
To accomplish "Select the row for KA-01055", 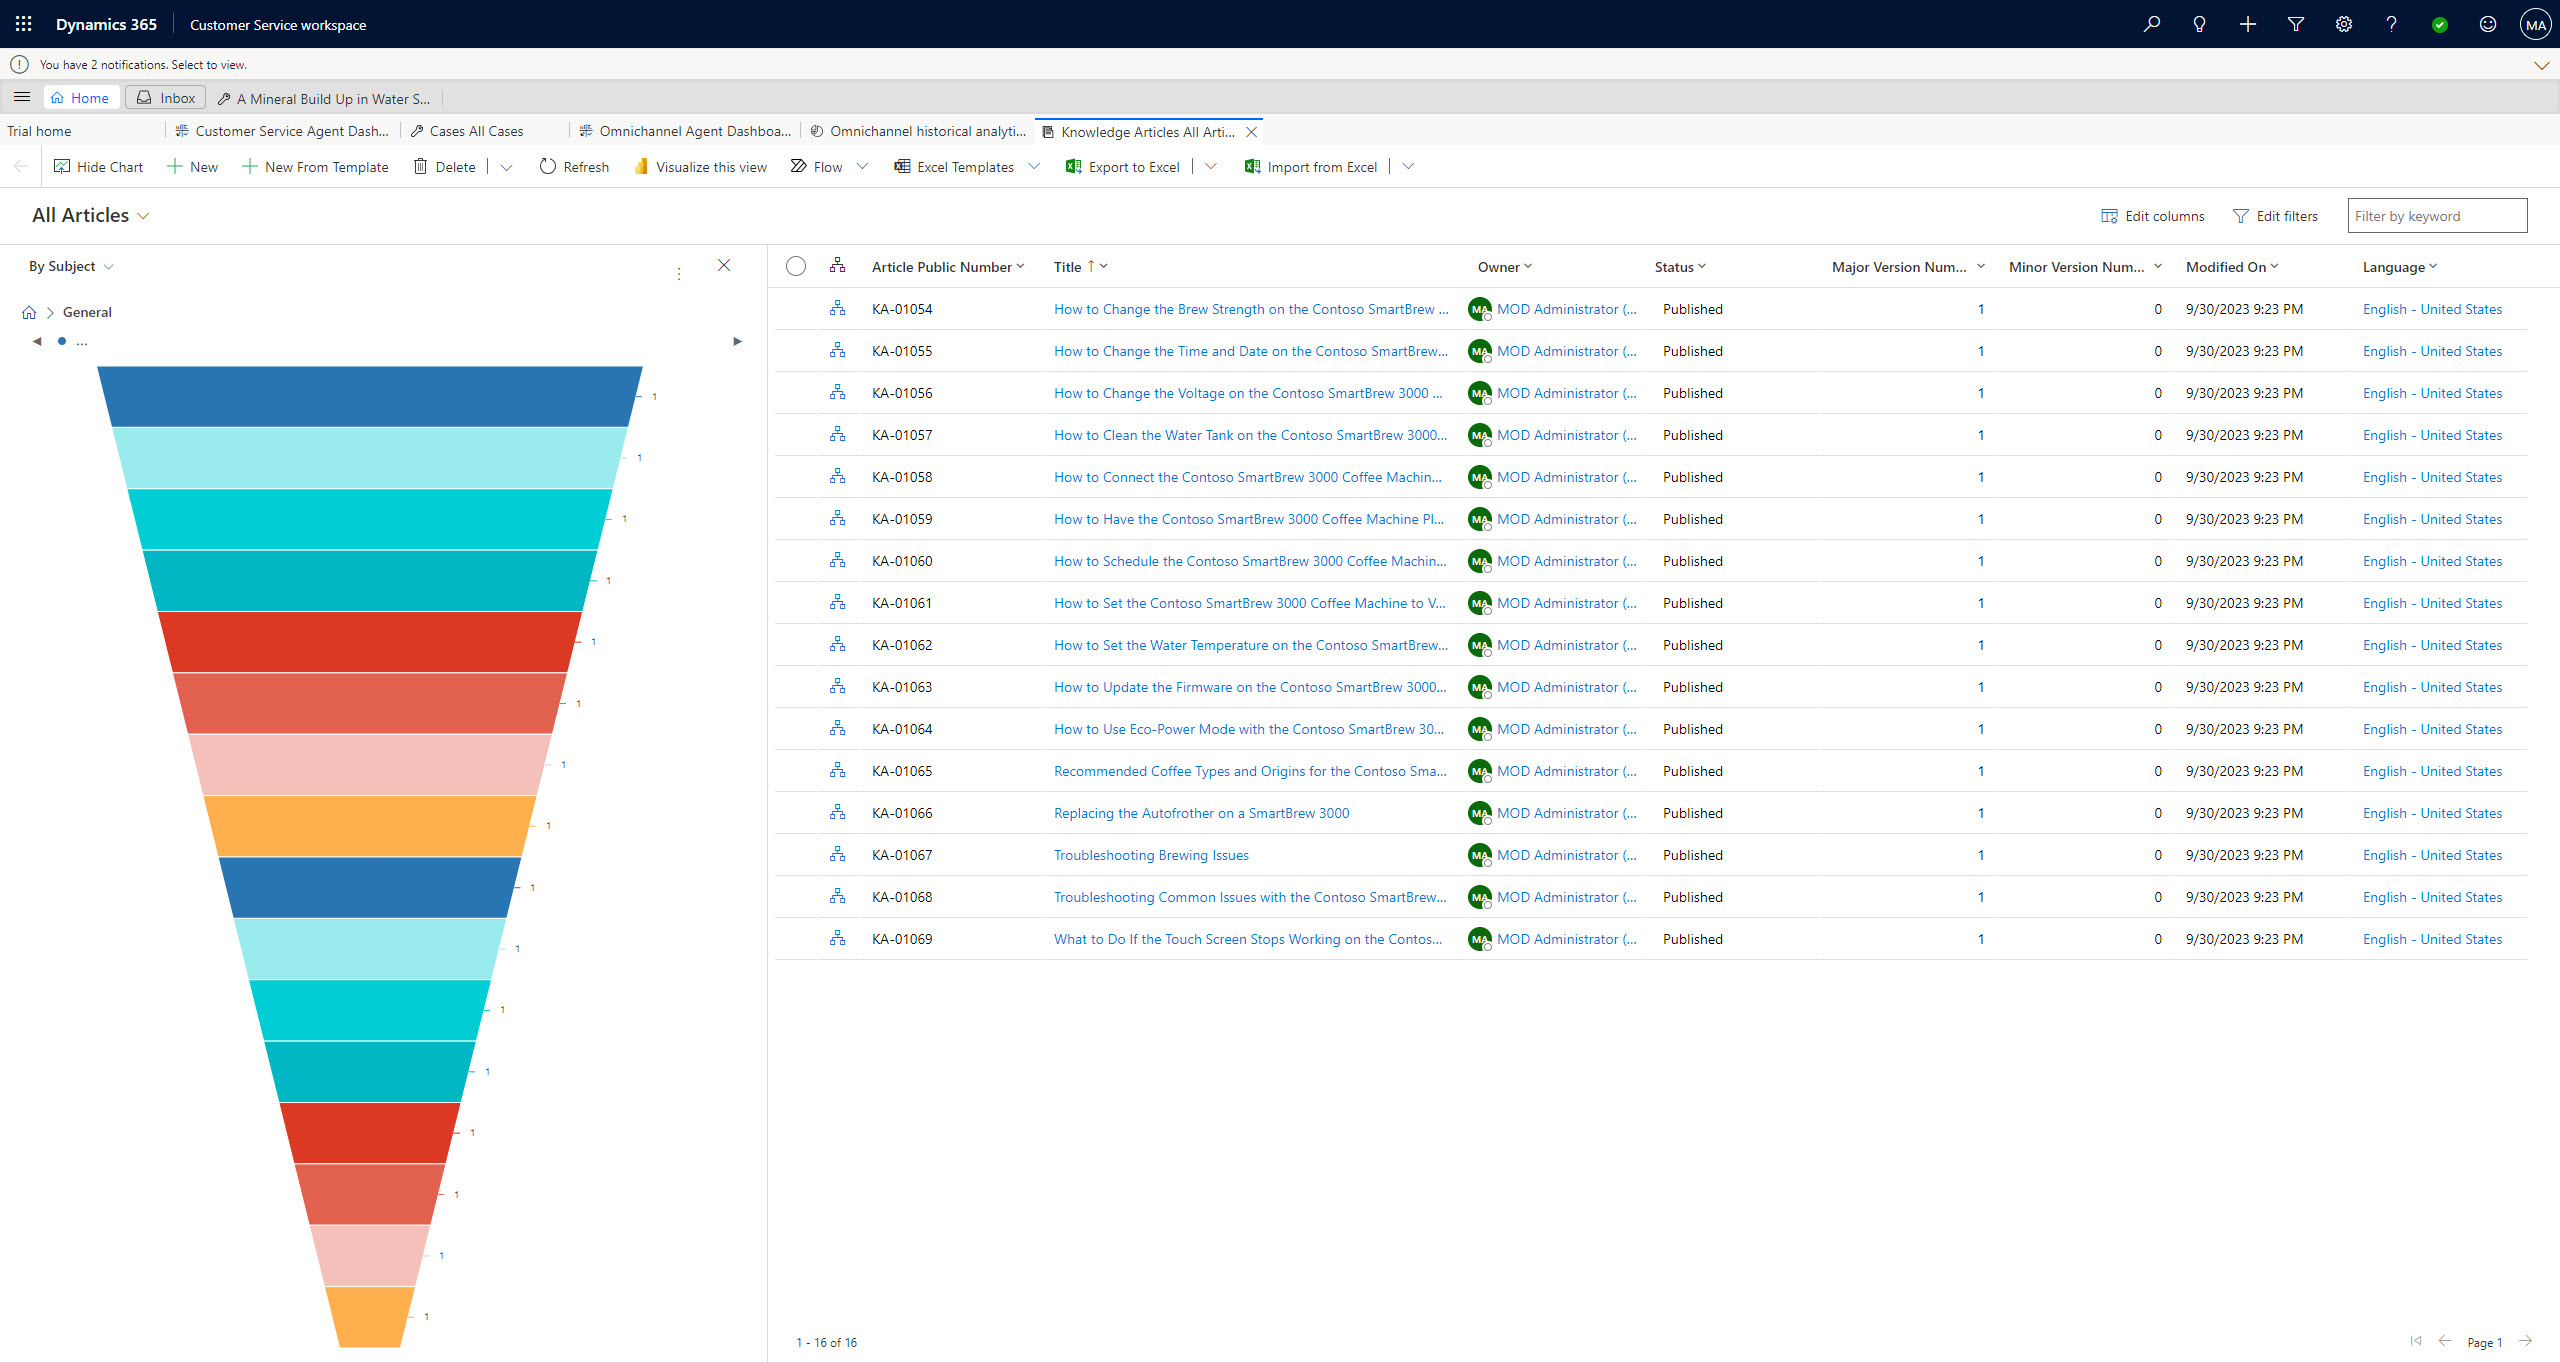I will click(1650, 351).
